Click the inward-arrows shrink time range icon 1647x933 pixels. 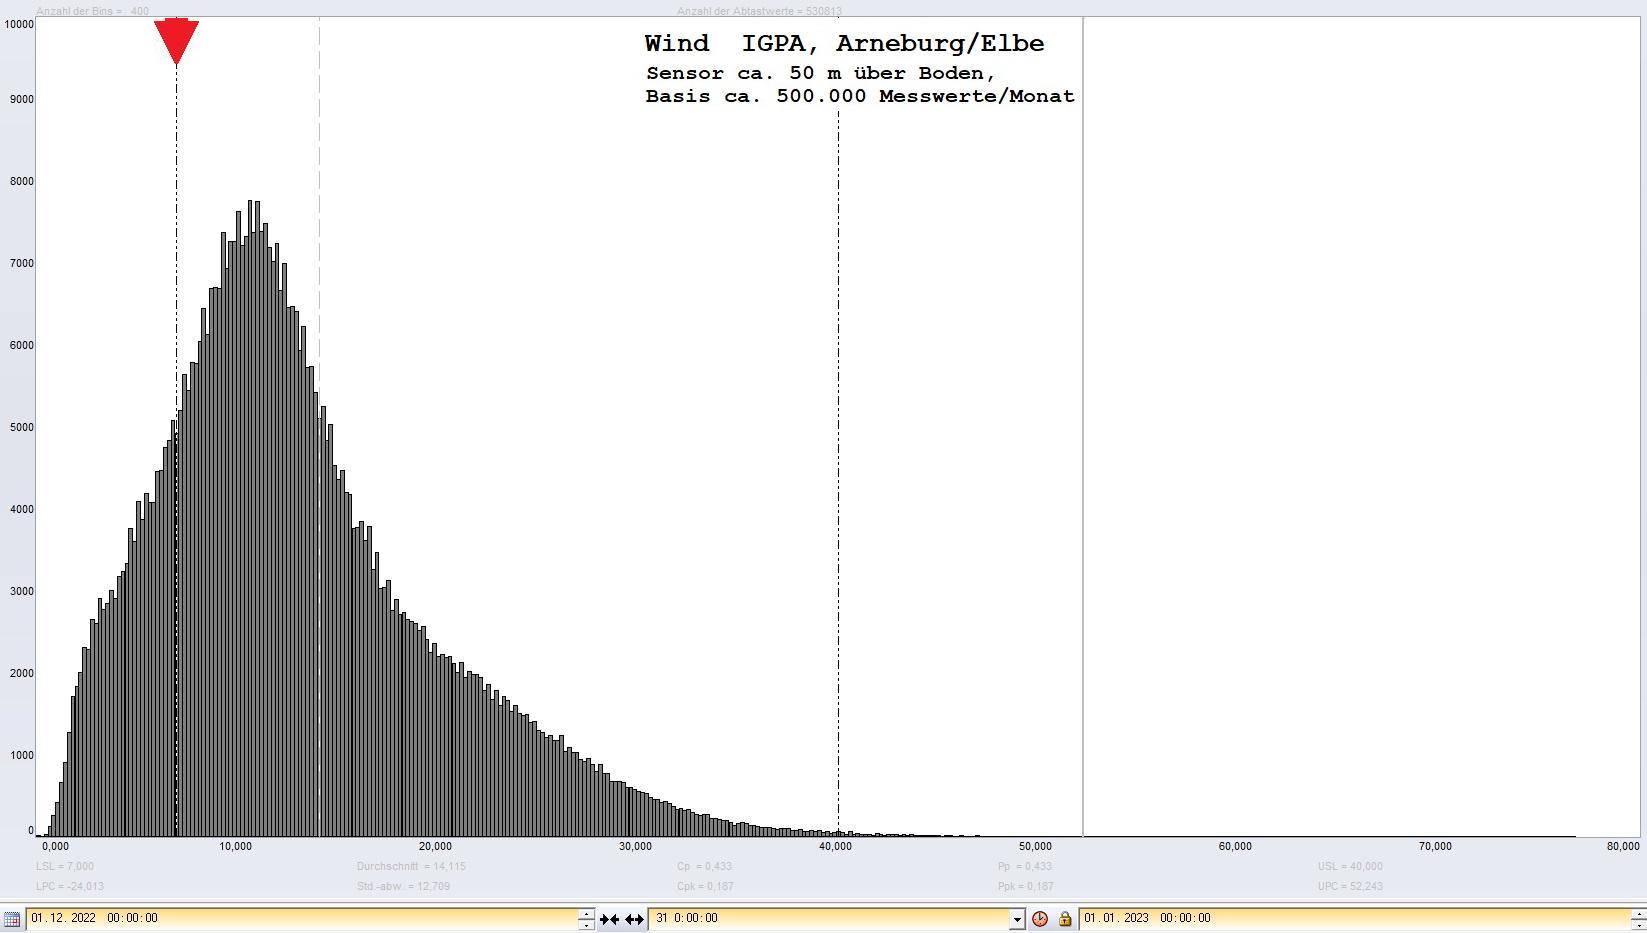point(609,919)
